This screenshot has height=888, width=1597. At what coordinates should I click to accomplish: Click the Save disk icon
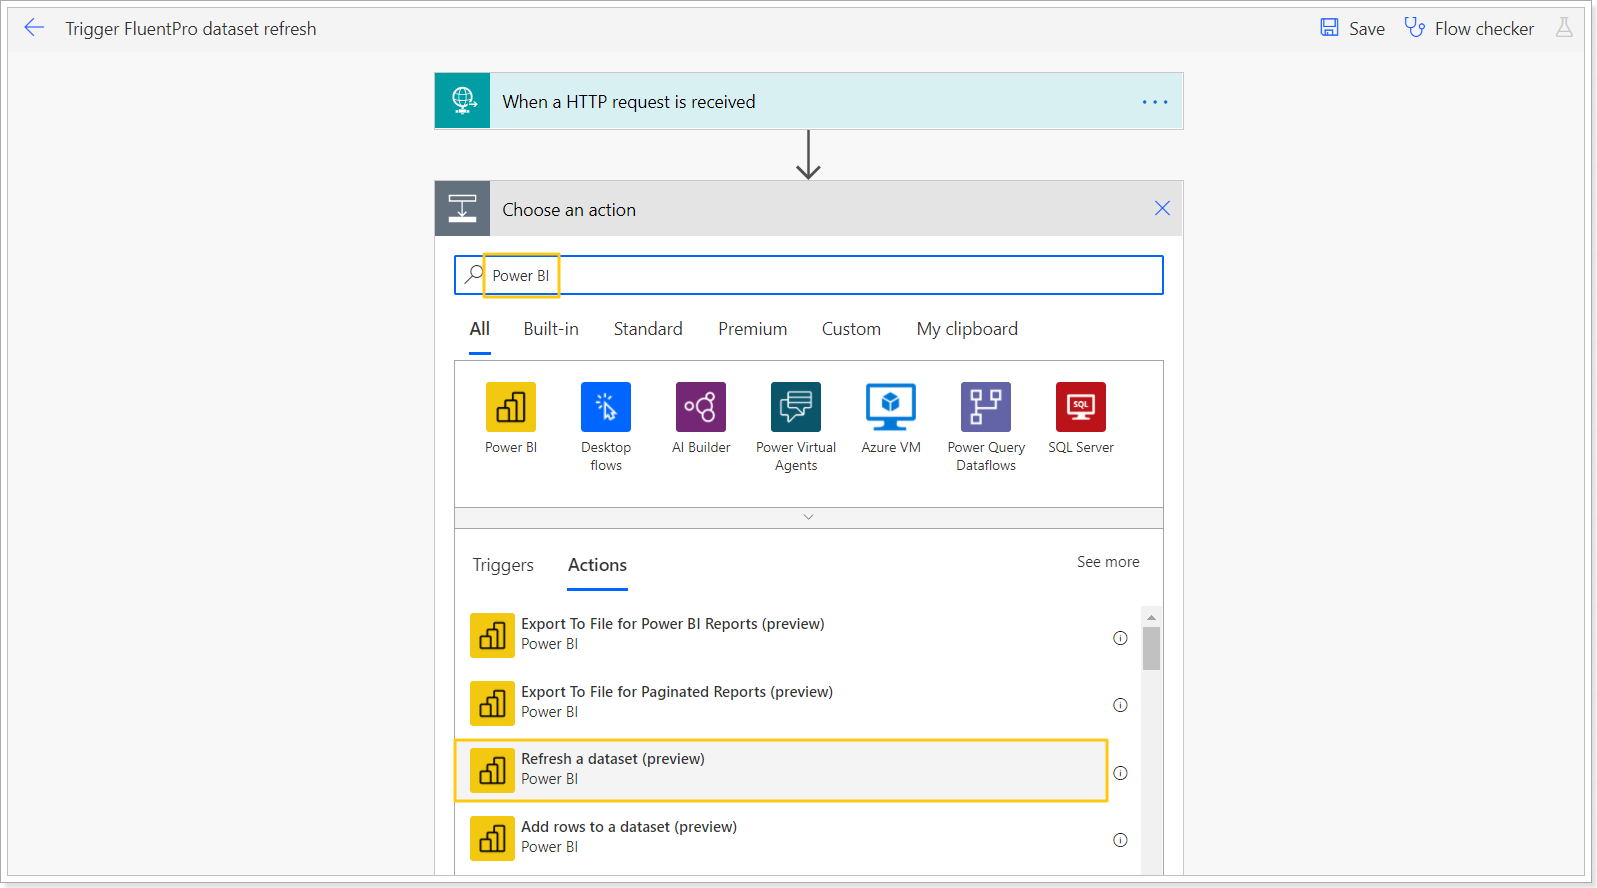(1329, 28)
